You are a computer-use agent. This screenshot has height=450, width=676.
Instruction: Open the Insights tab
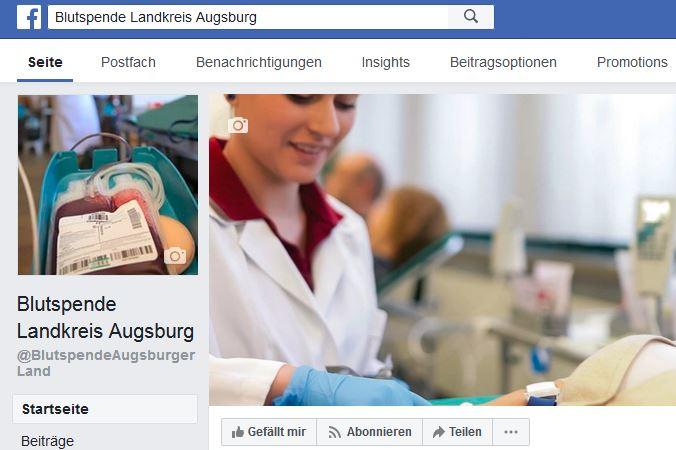(385, 62)
